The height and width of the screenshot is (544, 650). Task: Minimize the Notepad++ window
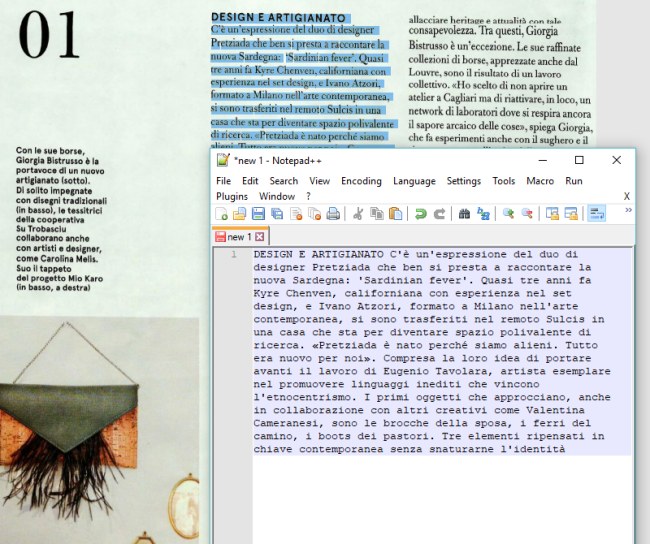[543, 160]
